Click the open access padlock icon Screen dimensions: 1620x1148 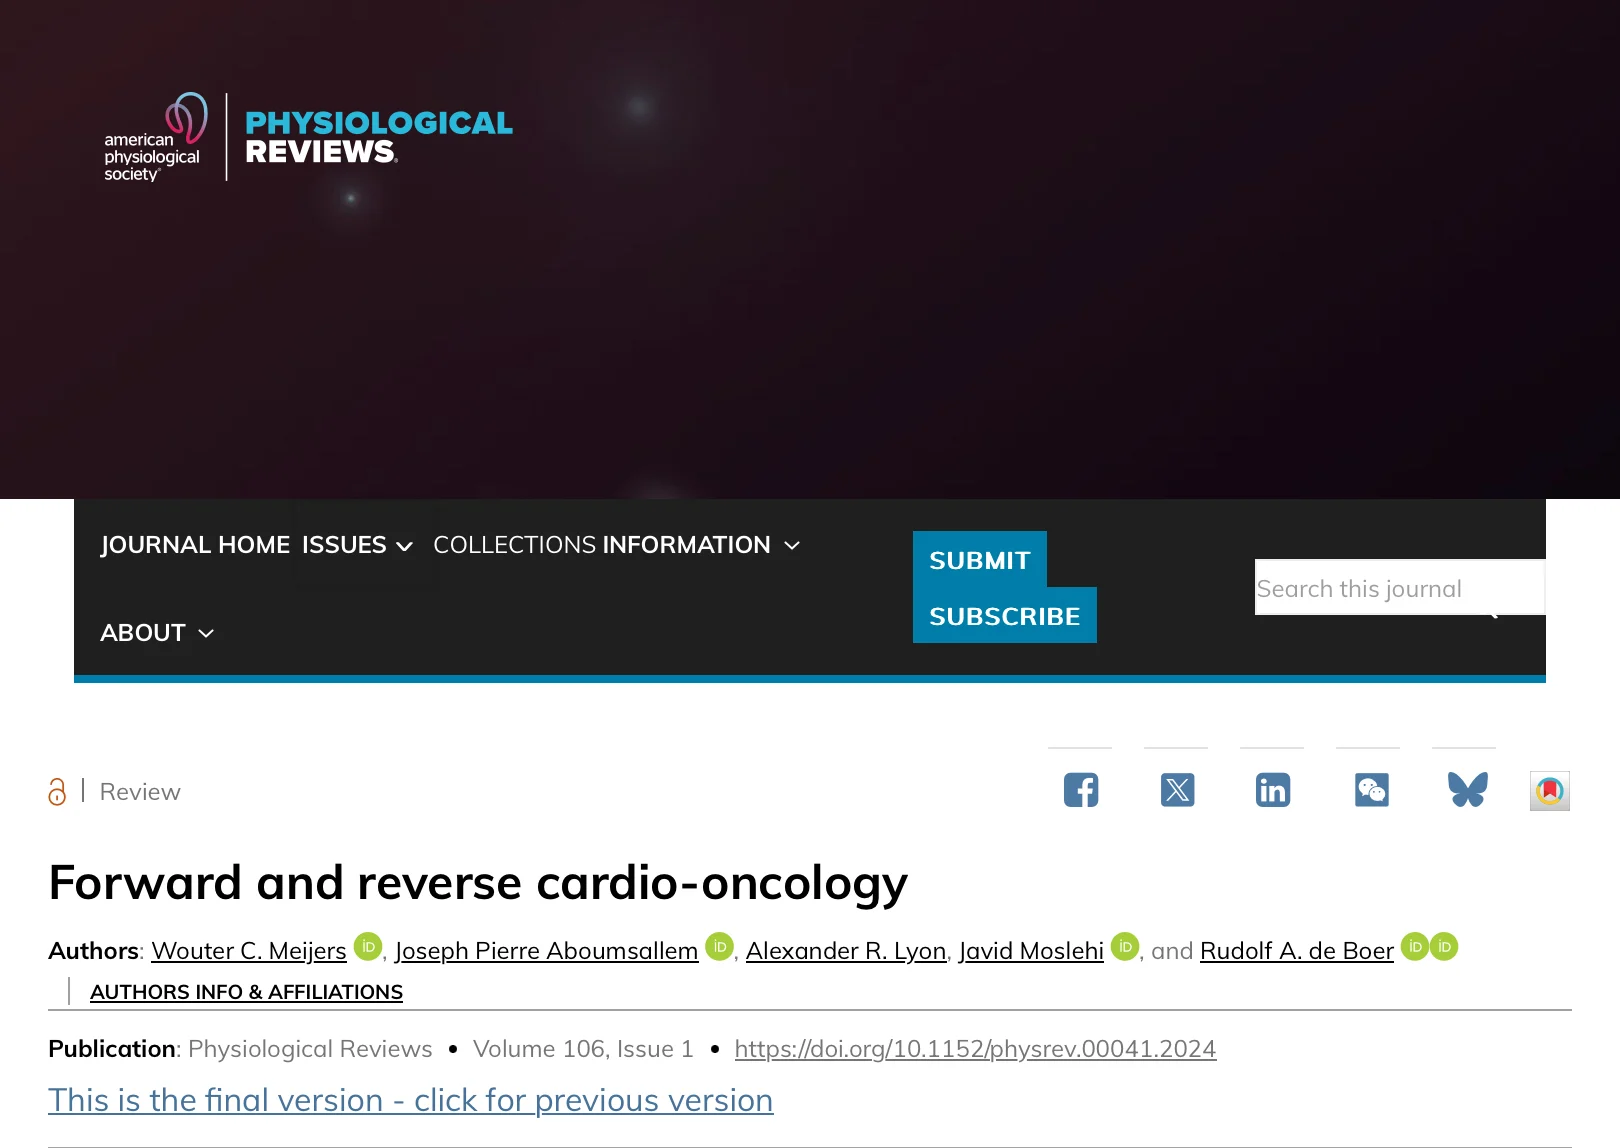pos(57,791)
